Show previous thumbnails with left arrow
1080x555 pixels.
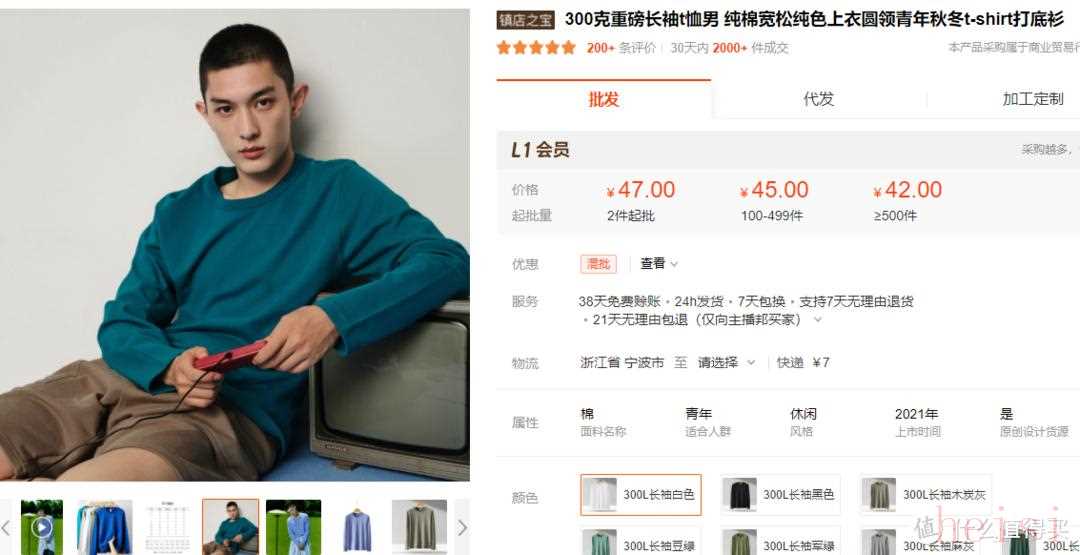(x=6, y=527)
